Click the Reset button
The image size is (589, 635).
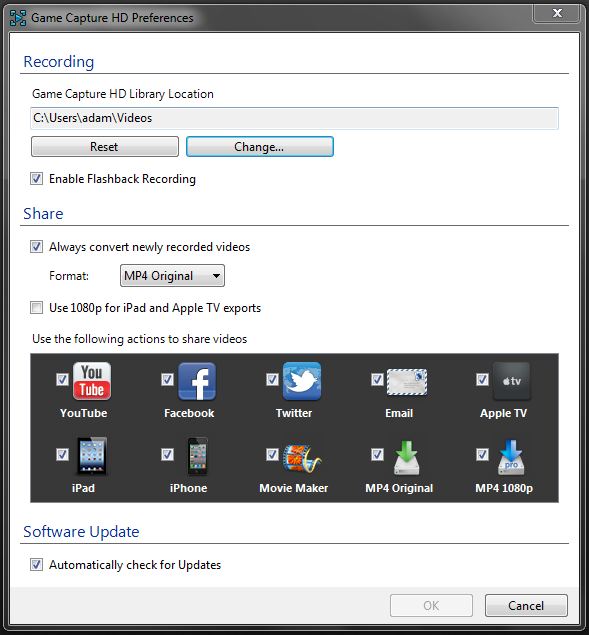point(105,147)
